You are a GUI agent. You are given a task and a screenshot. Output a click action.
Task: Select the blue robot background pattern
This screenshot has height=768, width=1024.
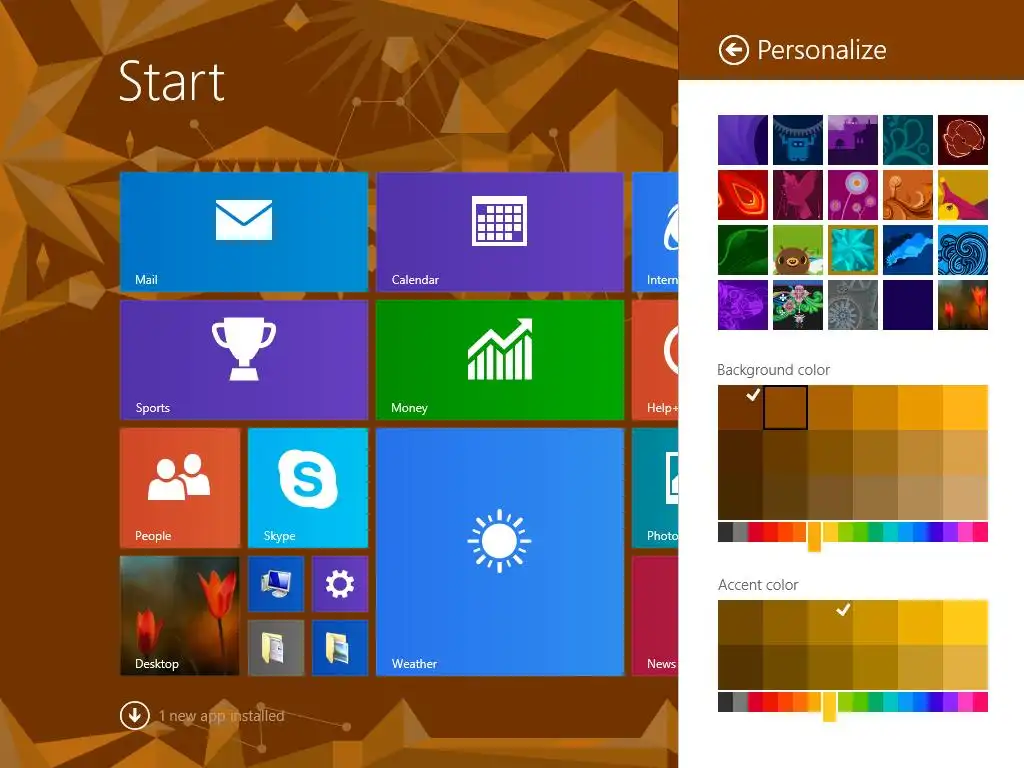[x=797, y=140]
